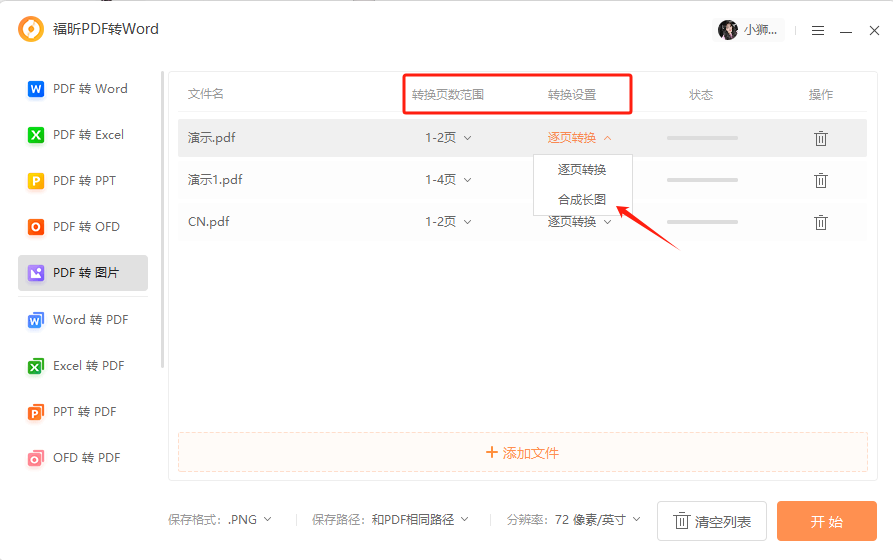Close the application window
Viewport: 893px width, 560px height.
pyautogui.click(x=874, y=30)
